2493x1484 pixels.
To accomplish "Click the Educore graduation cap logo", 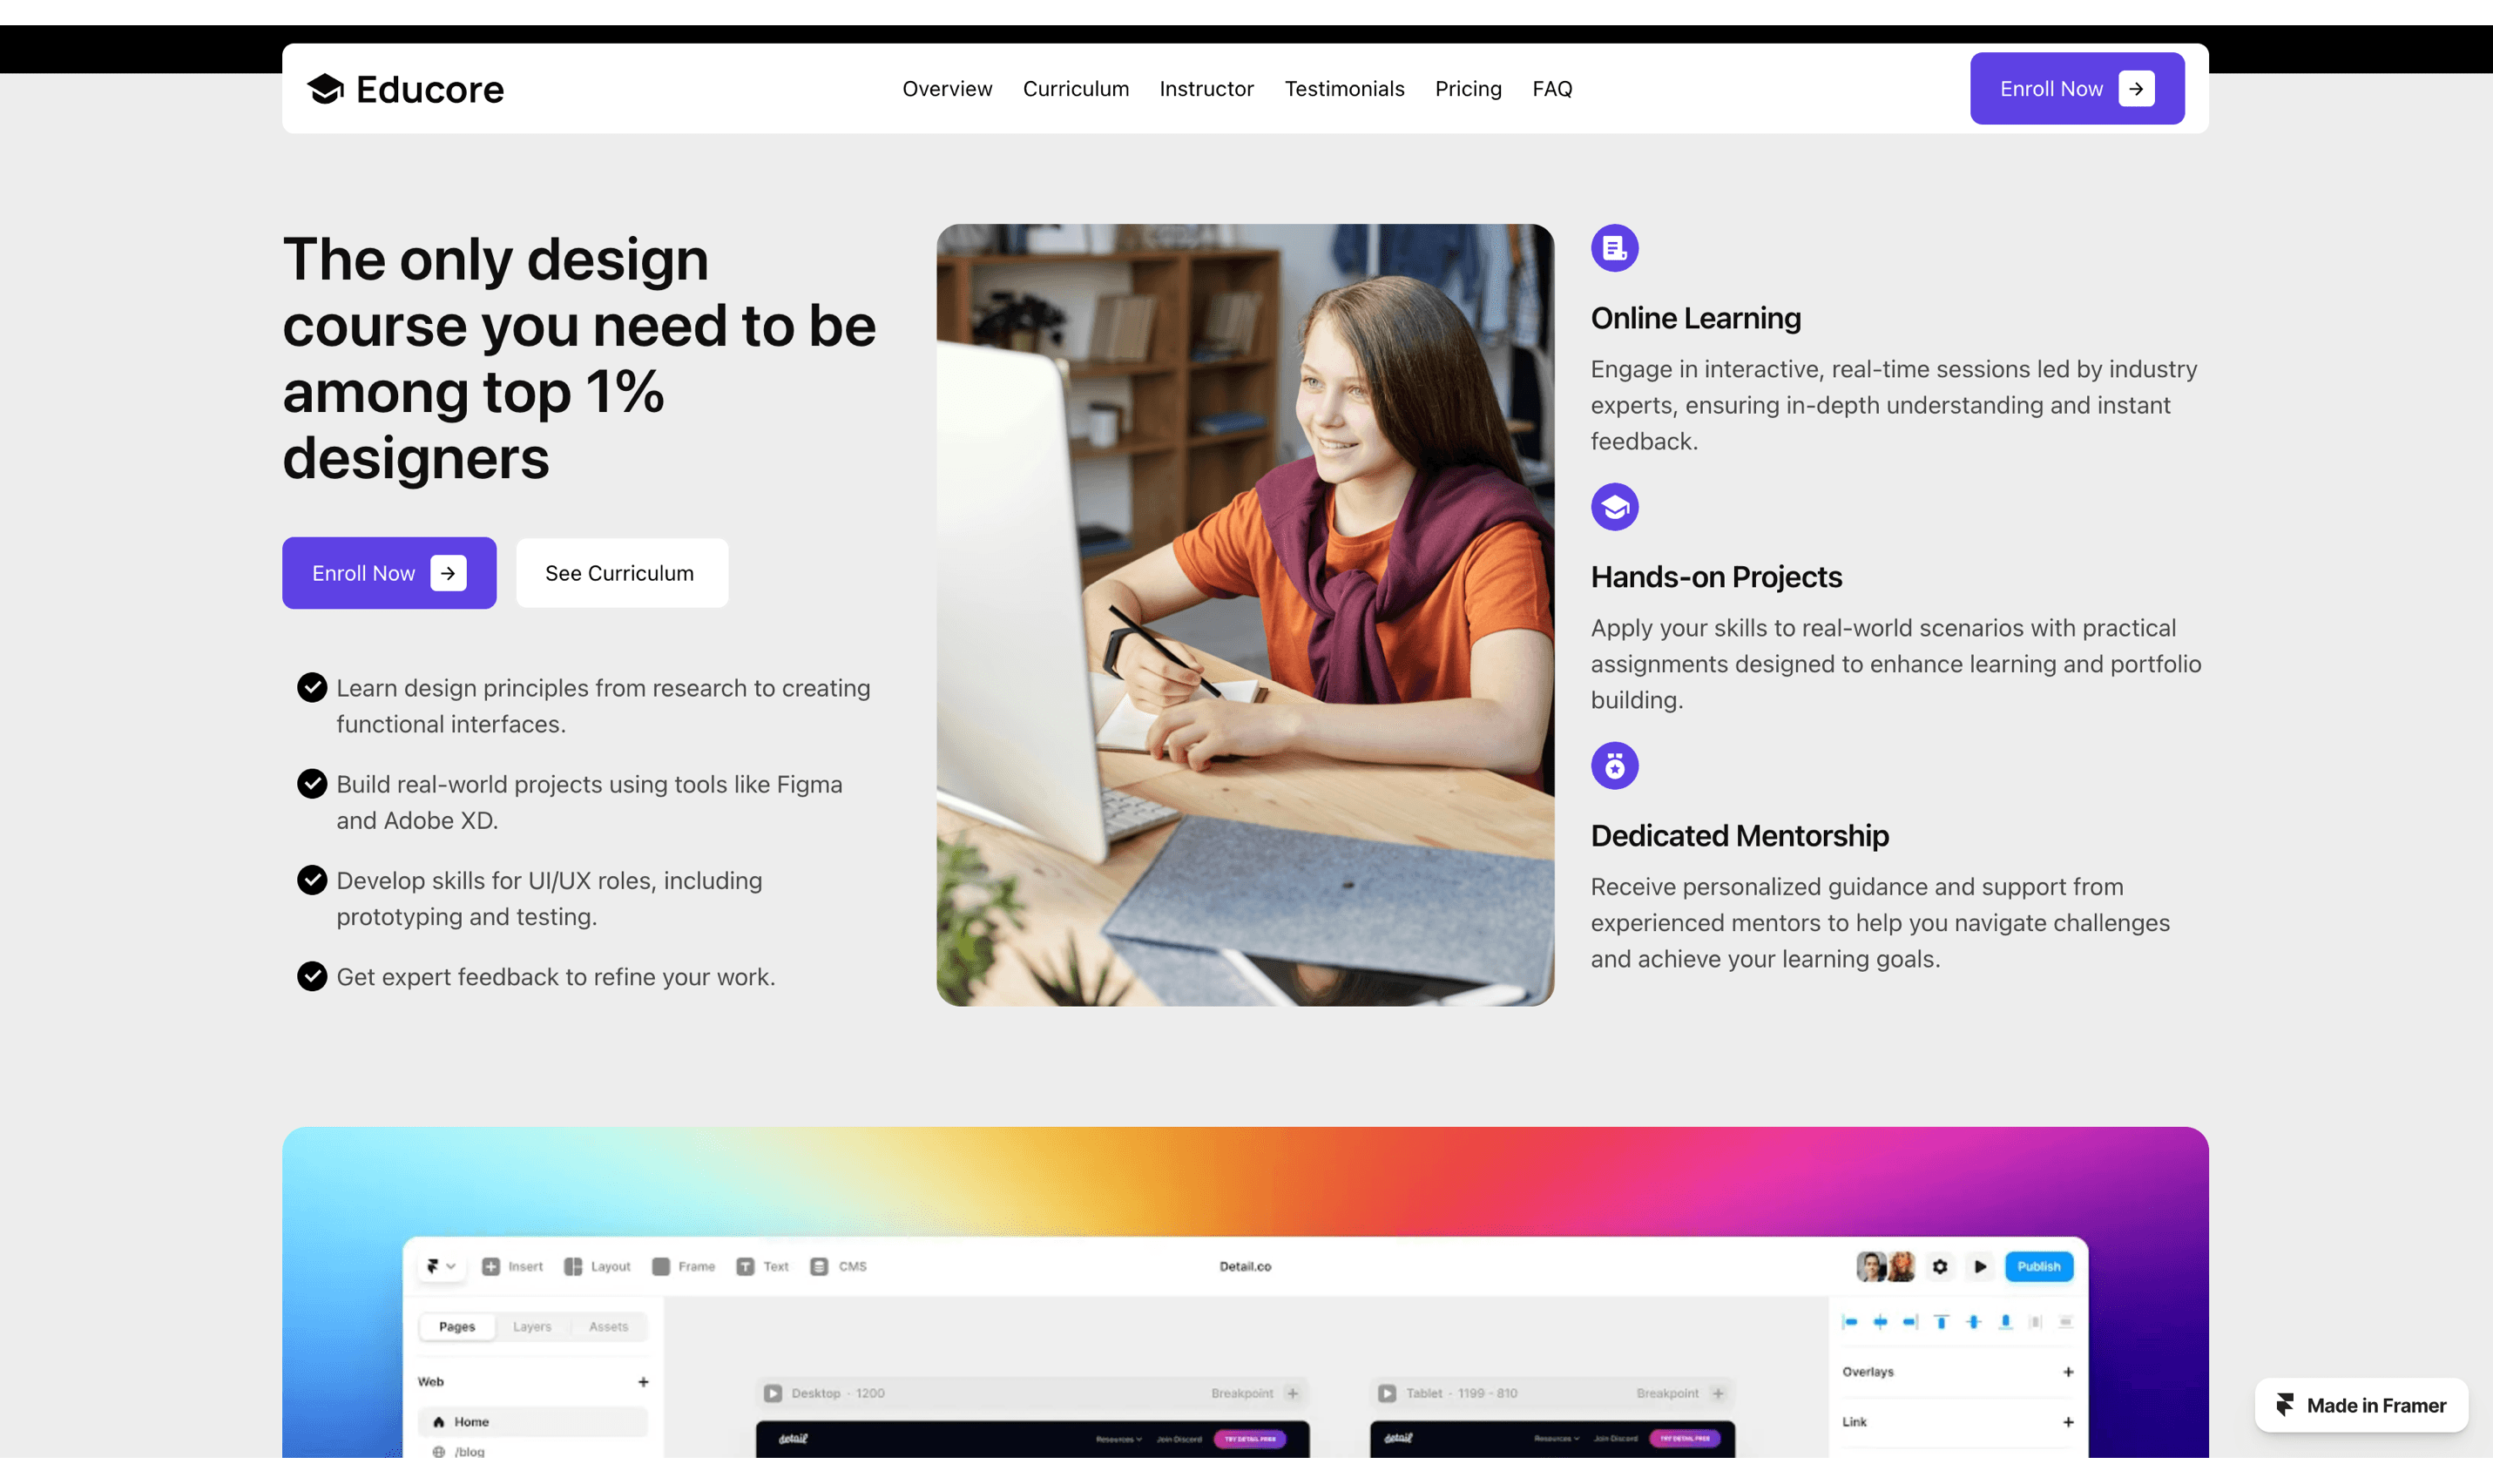I will [x=325, y=89].
